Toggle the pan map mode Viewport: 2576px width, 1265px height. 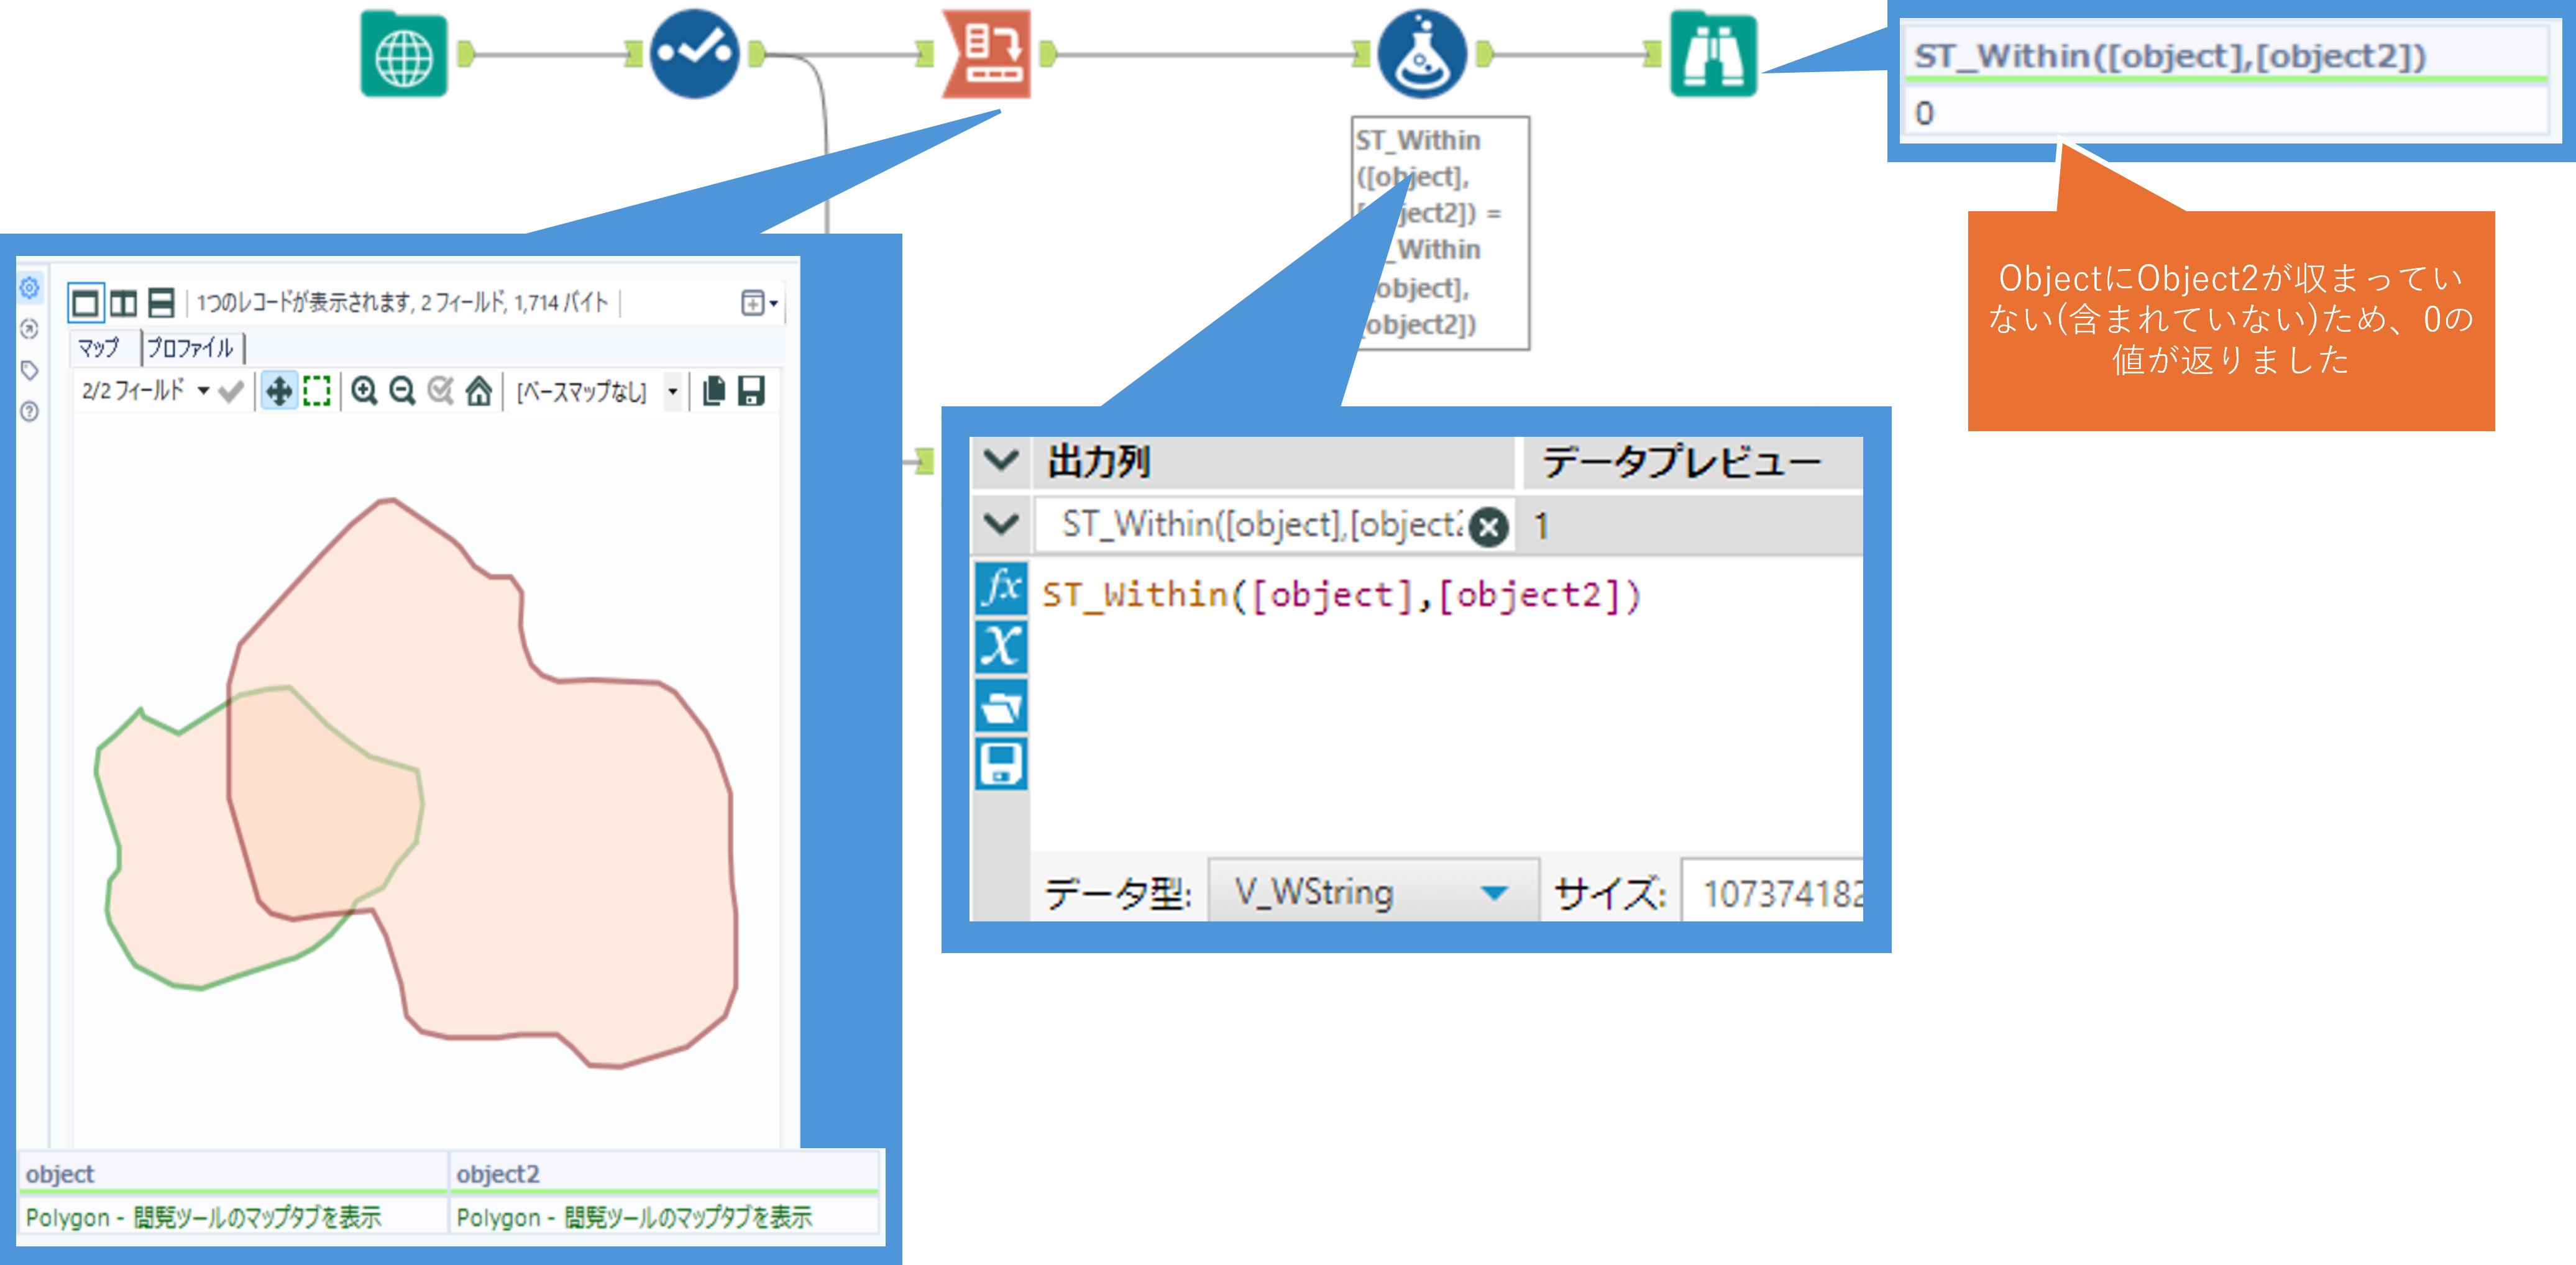point(279,391)
